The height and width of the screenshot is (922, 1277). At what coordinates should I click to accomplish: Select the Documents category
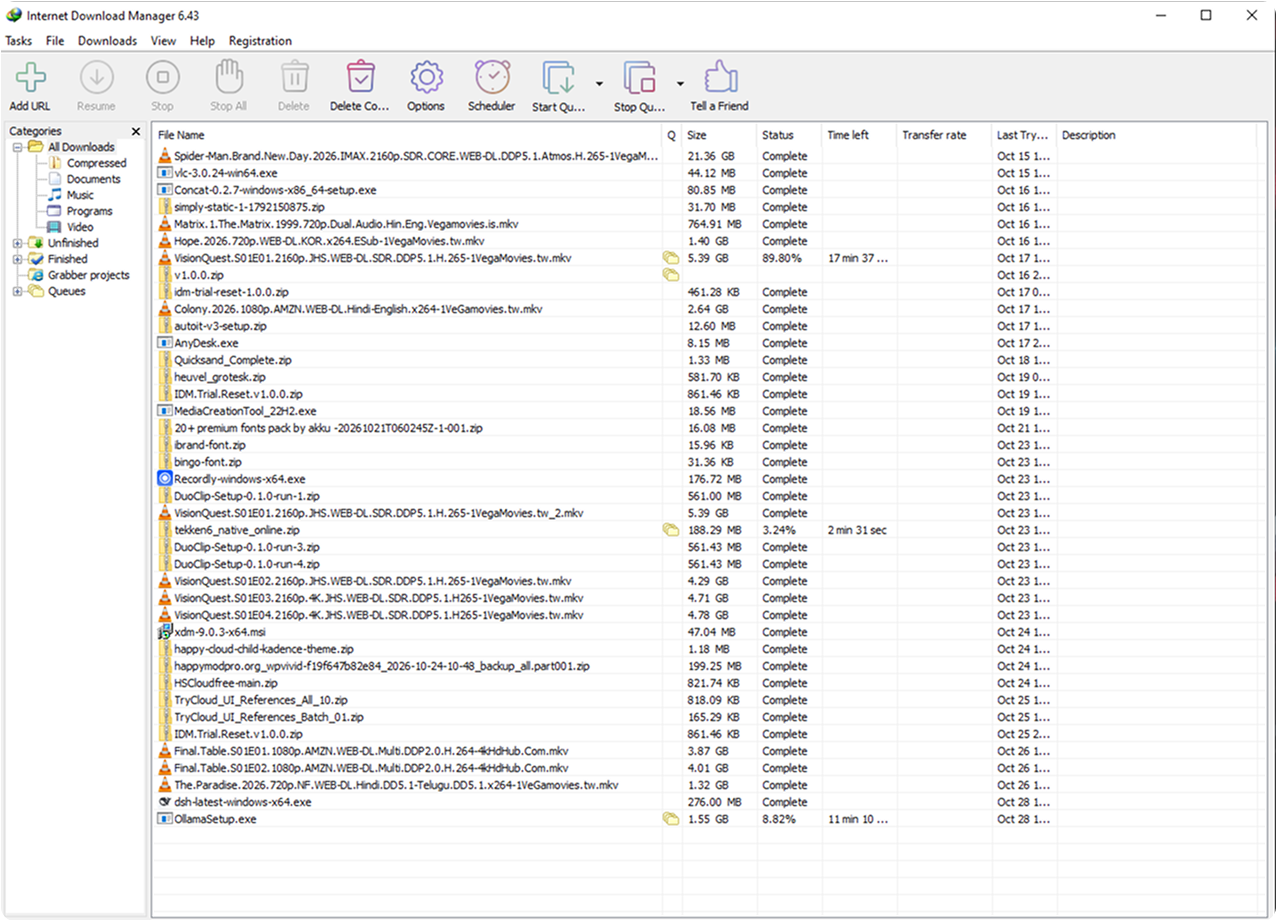pos(94,179)
